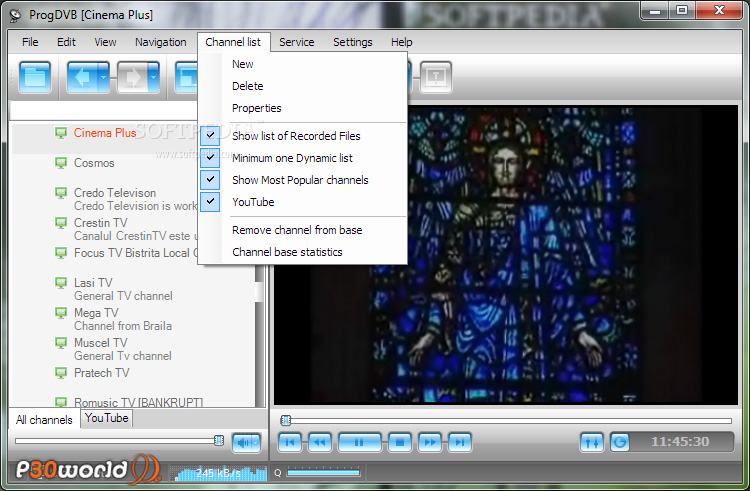Open the View menu
Viewport: 750px width, 491px height.
[105, 42]
